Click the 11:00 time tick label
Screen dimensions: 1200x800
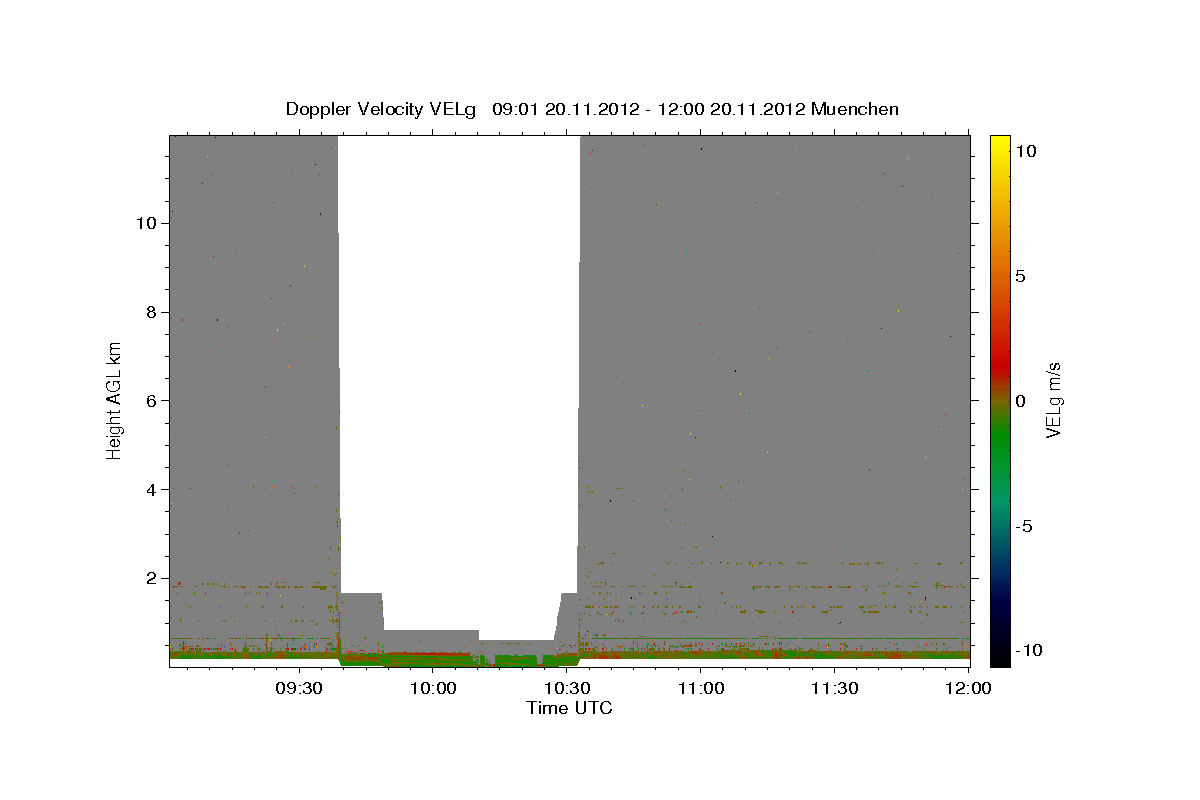point(700,688)
